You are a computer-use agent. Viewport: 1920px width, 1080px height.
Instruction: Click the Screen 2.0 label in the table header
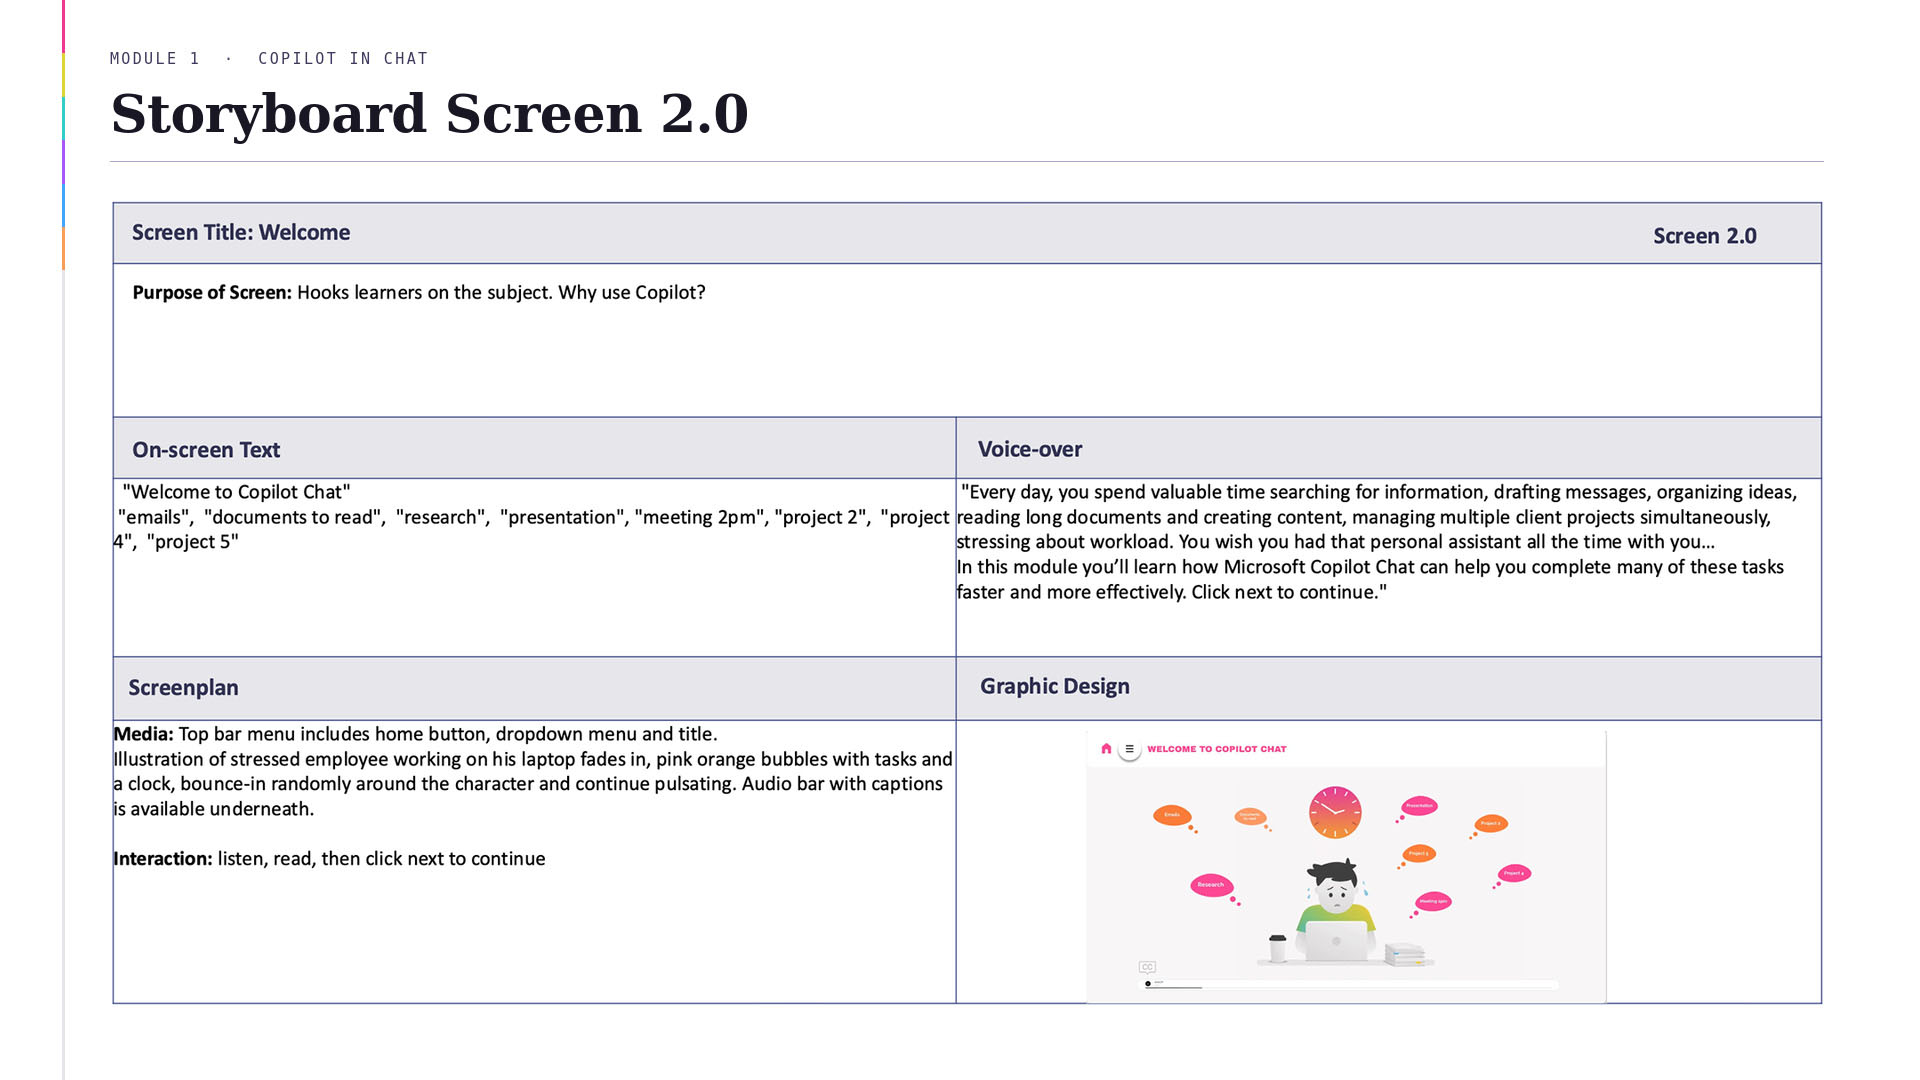[x=1705, y=236]
